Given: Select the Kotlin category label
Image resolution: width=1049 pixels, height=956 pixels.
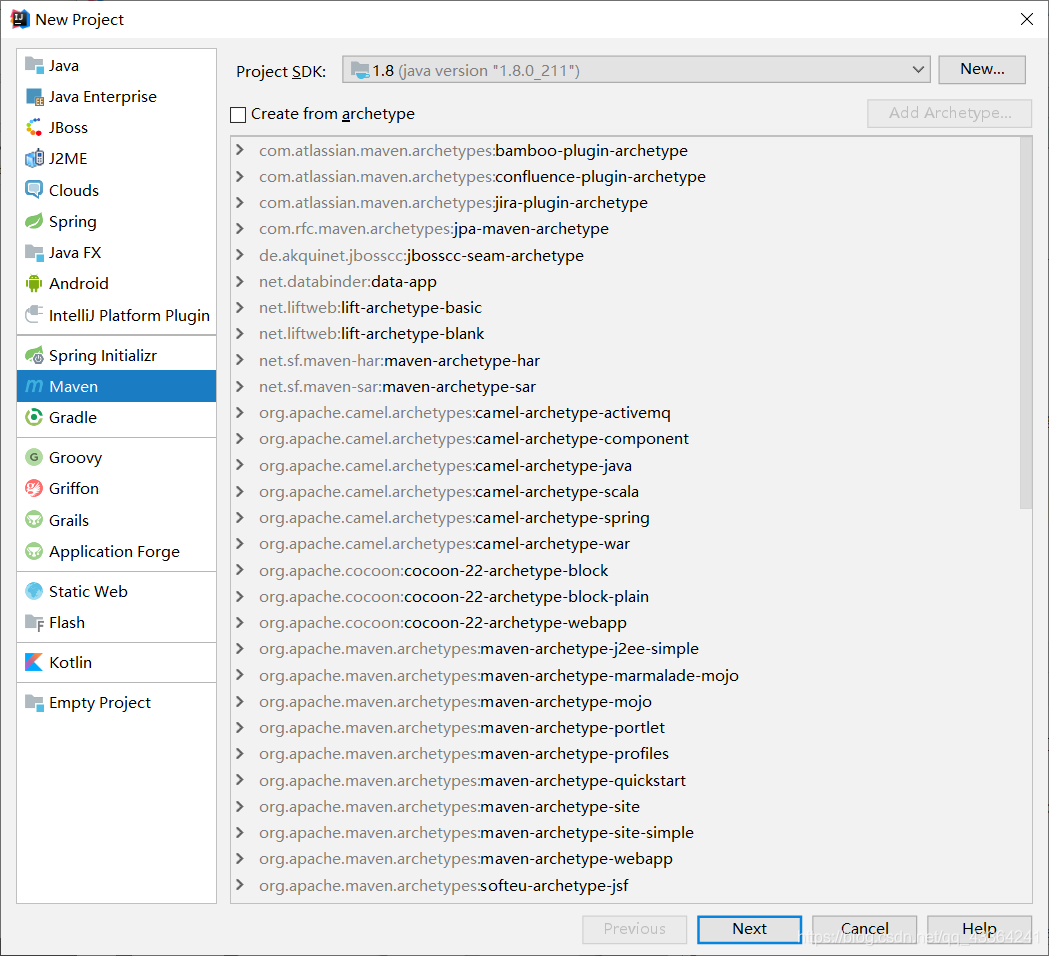Looking at the screenshot, I should pyautogui.click(x=70, y=662).
